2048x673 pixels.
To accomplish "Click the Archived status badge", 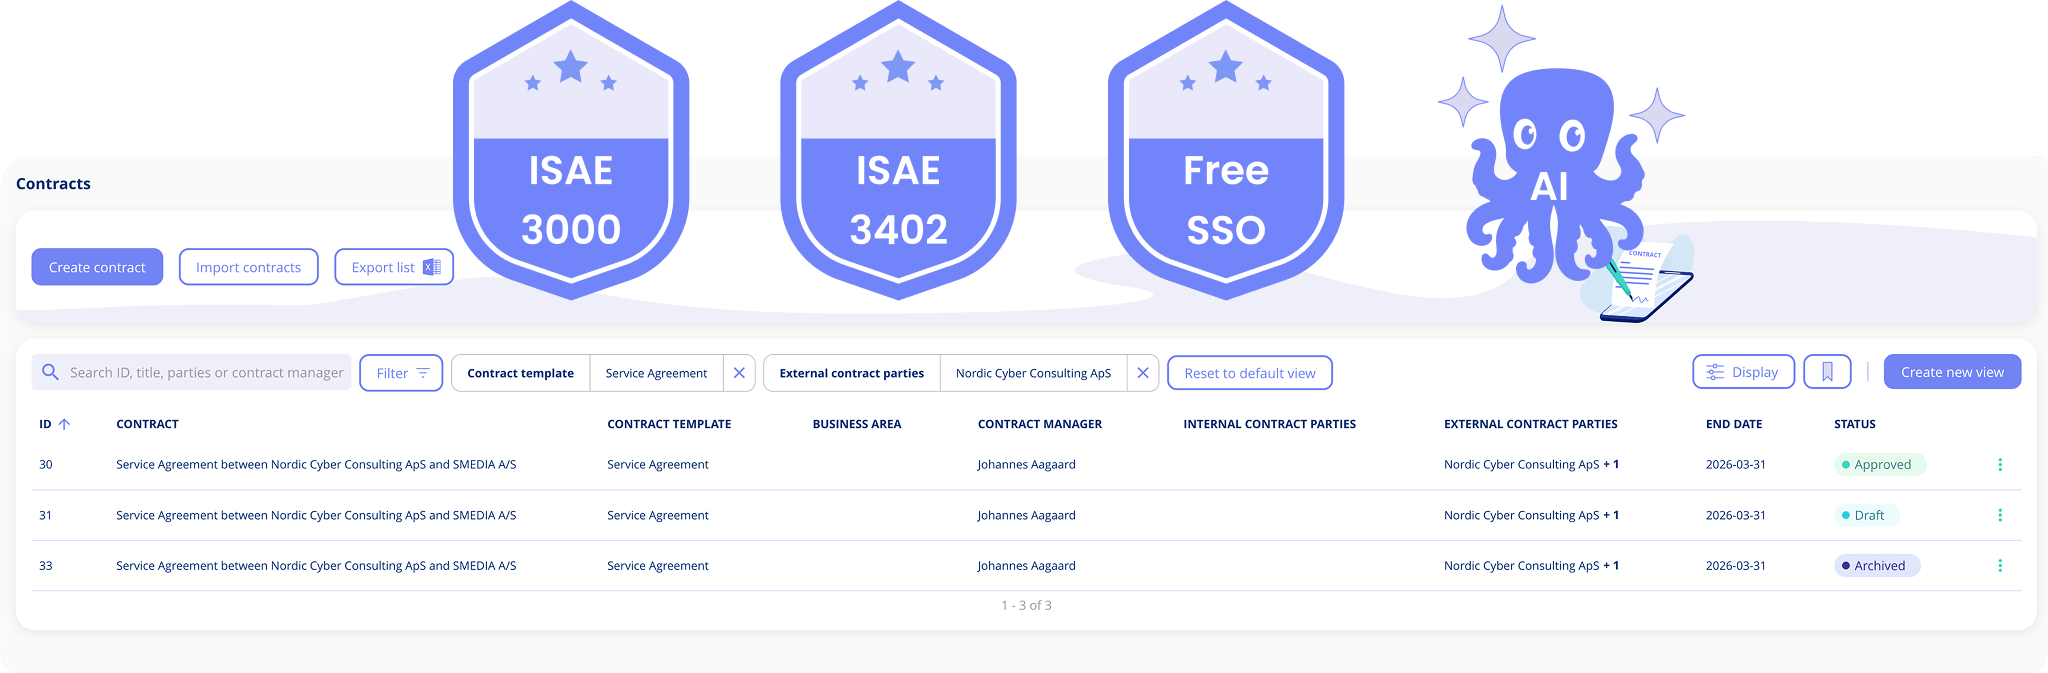I will 1877,565.
